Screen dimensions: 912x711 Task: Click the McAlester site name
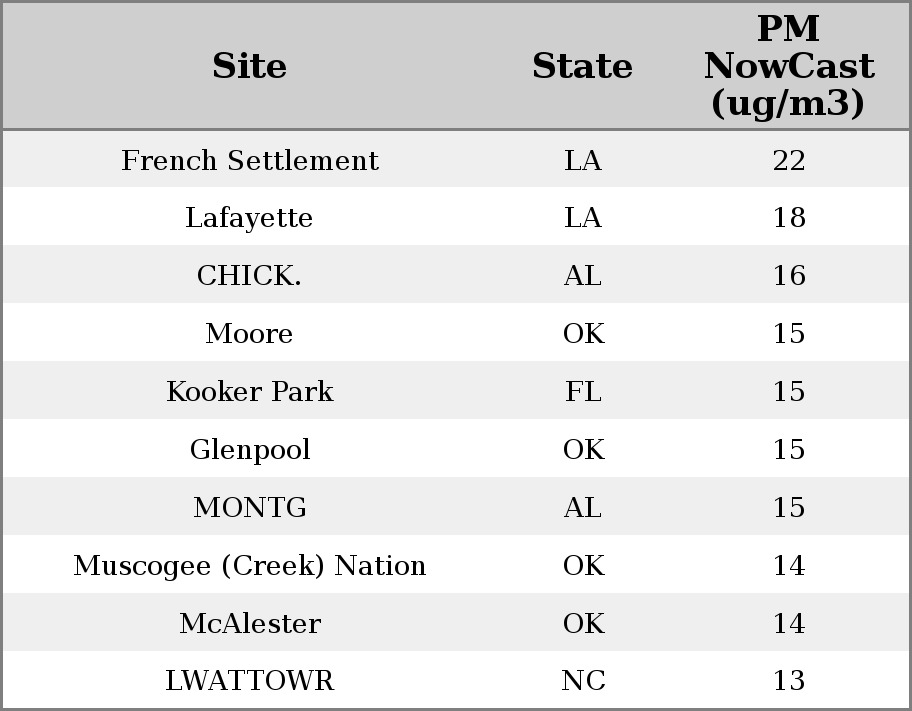pos(249,624)
